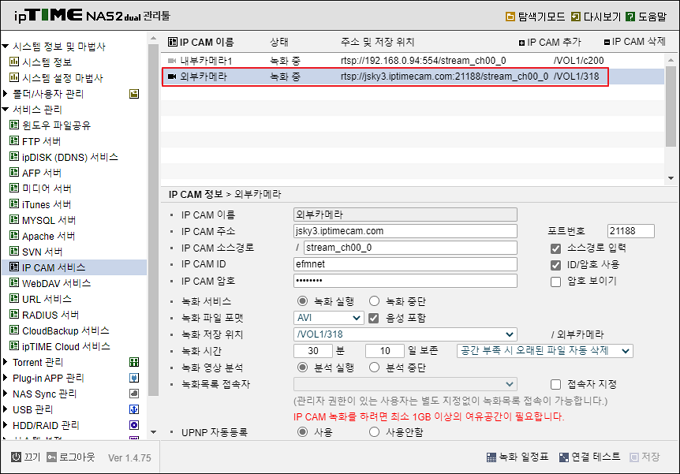Enable the 접속자 지정 checkbox
Image resolution: width=680 pixels, height=474 pixels.
coord(556,384)
